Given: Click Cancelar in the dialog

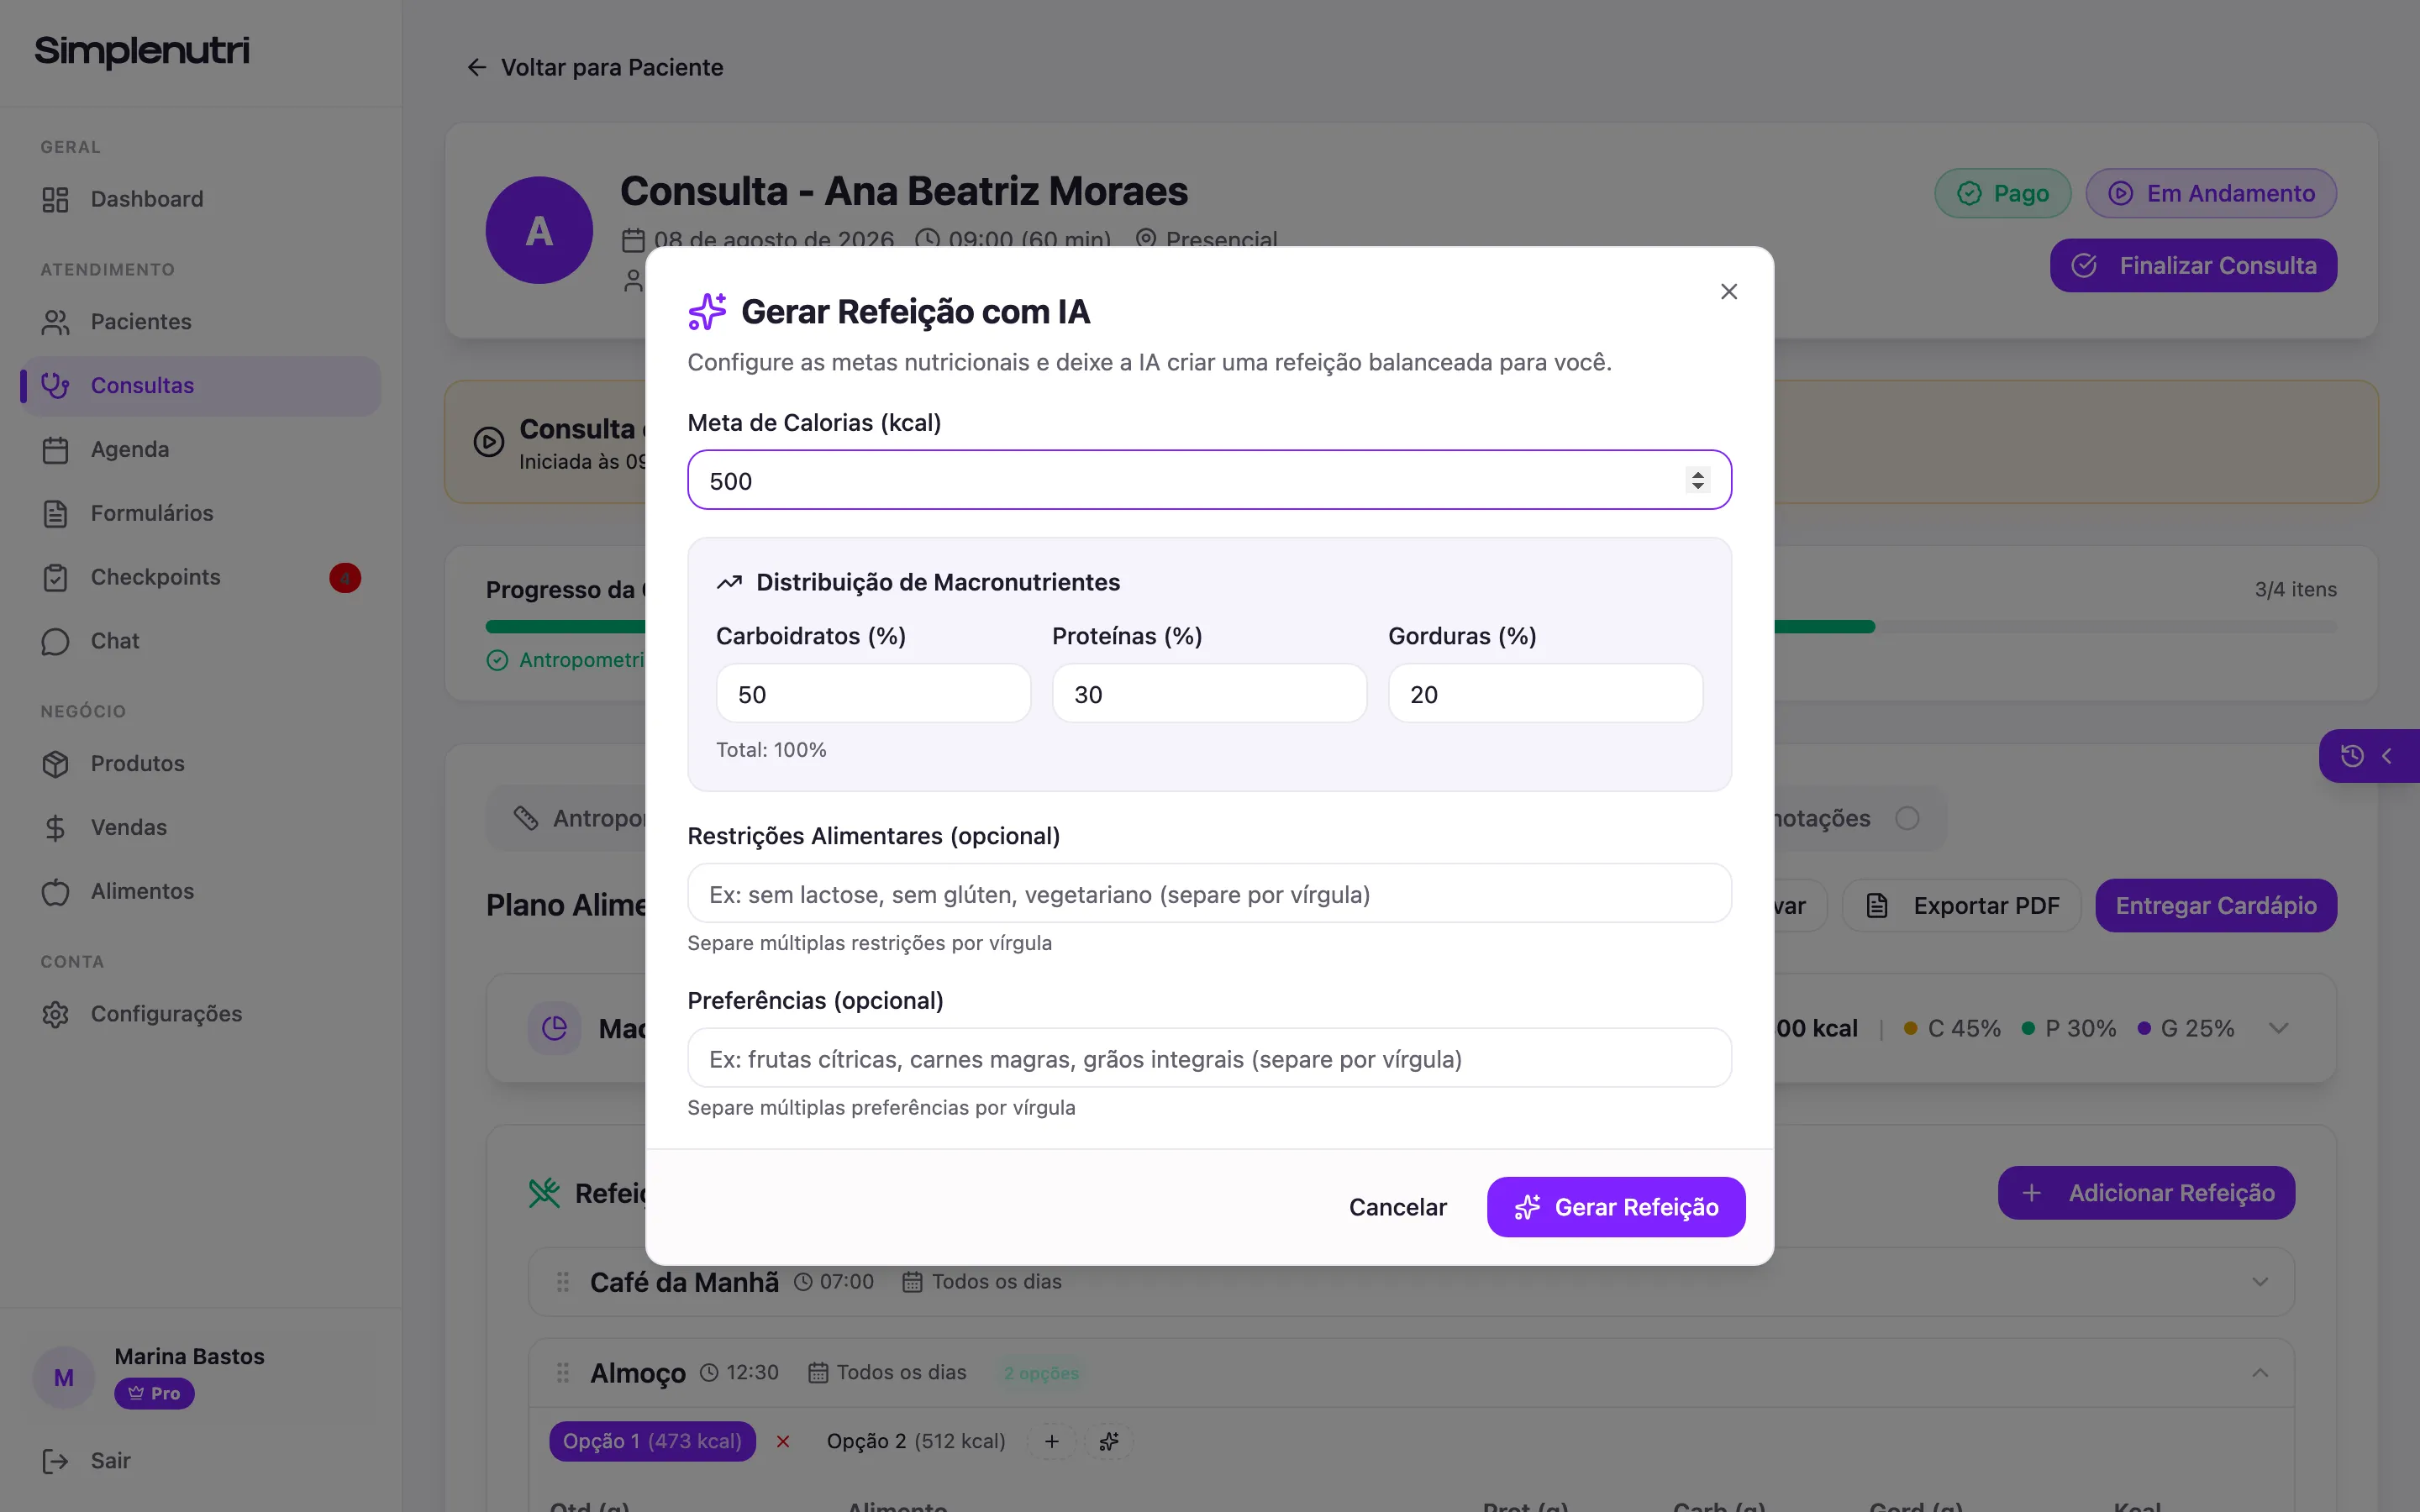Looking at the screenshot, I should click(x=1397, y=1207).
